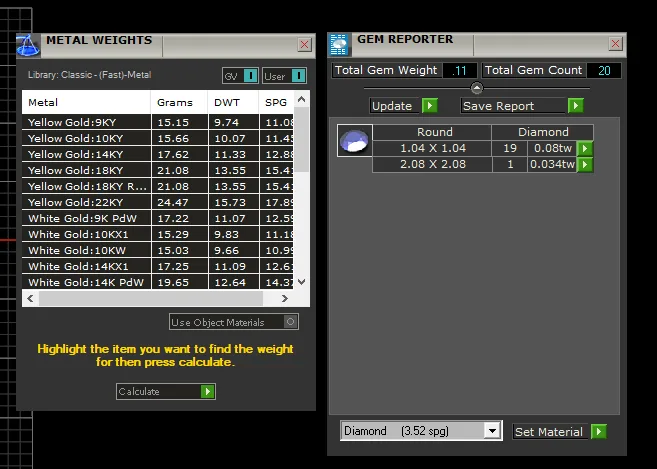Select the White Gold:10KW row
The image size is (657, 469).
click(158, 250)
